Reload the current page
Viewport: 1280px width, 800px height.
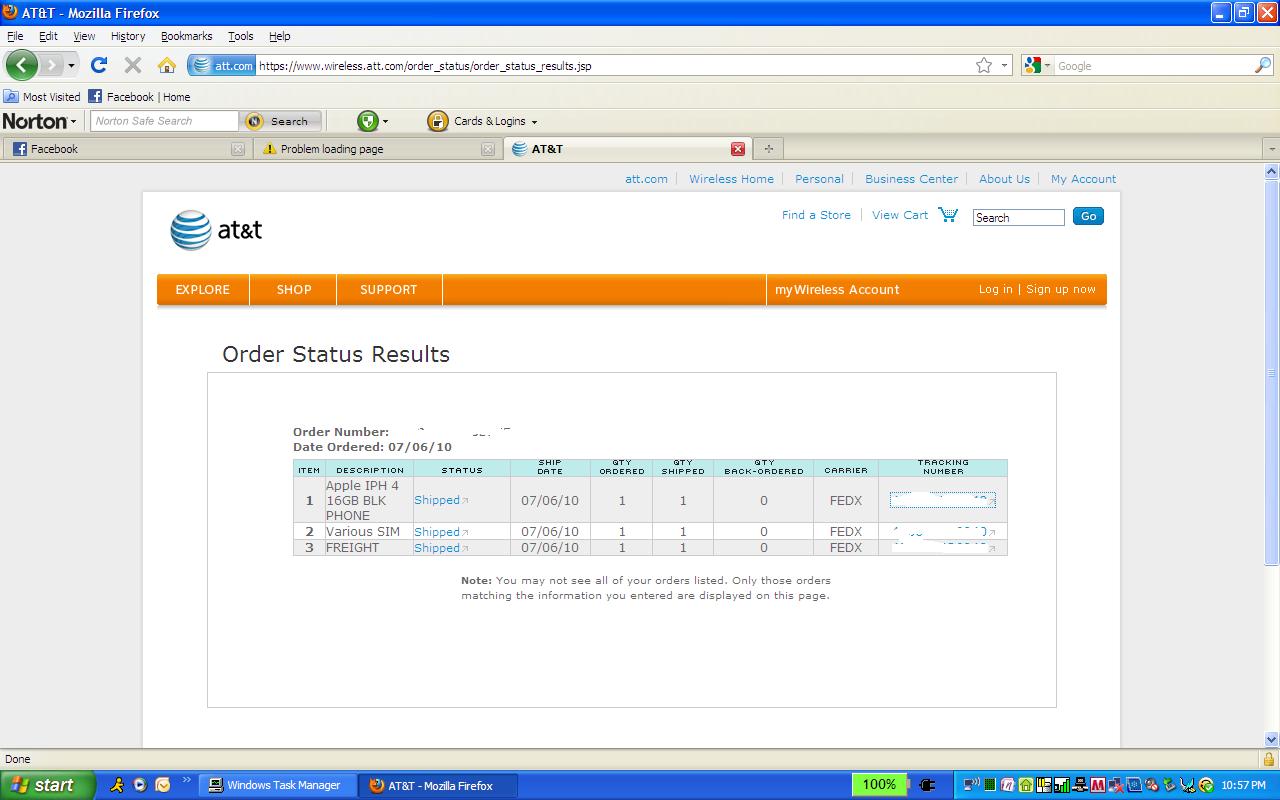[98, 65]
